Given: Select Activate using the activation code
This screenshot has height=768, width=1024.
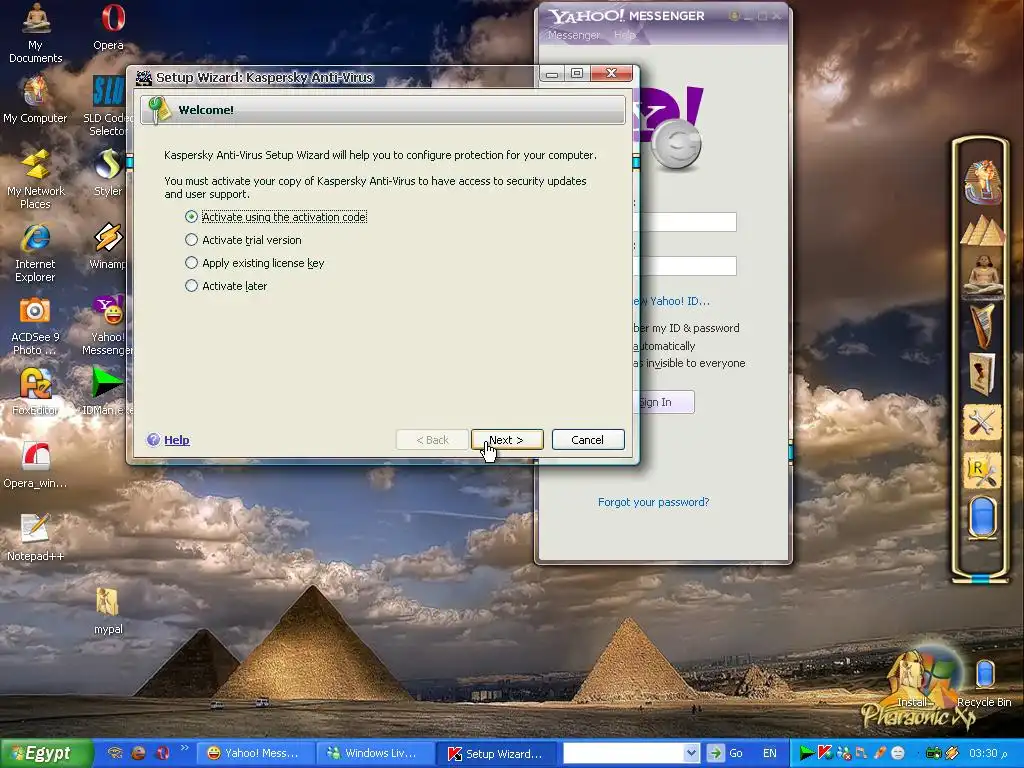Looking at the screenshot, I should 276,217.
